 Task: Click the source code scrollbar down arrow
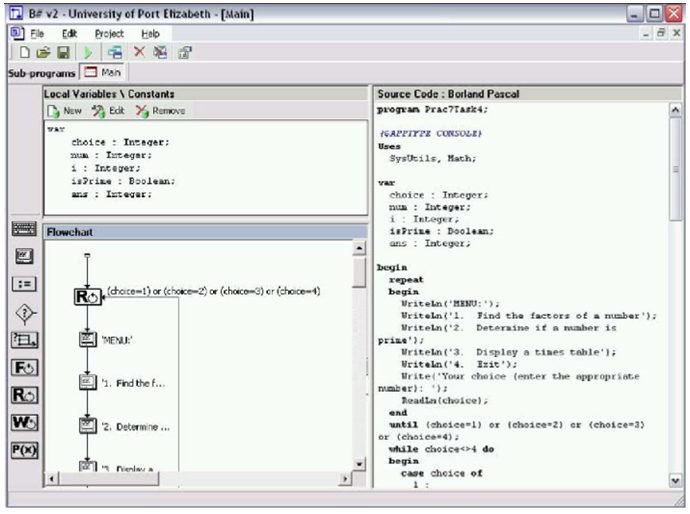click(677, 481)
